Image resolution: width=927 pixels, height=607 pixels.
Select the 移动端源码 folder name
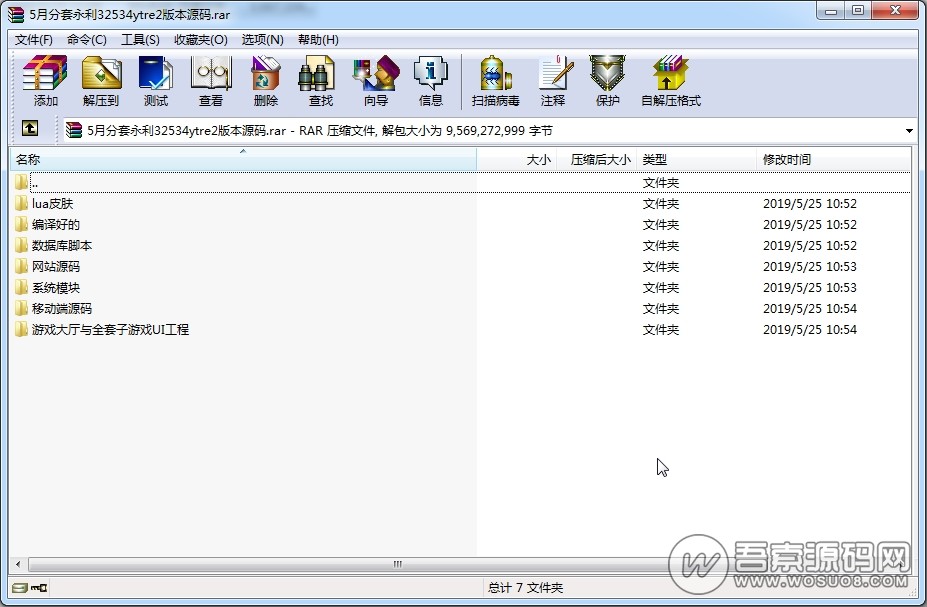(x=62, y=309)
